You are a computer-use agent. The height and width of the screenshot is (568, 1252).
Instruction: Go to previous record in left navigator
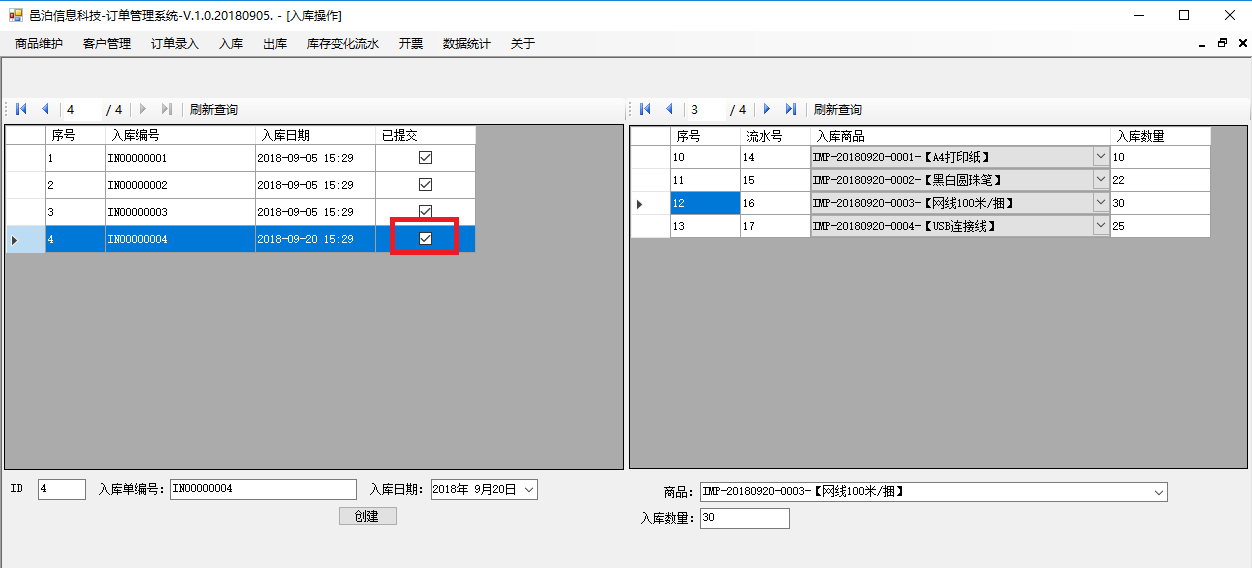pos(45,109)
